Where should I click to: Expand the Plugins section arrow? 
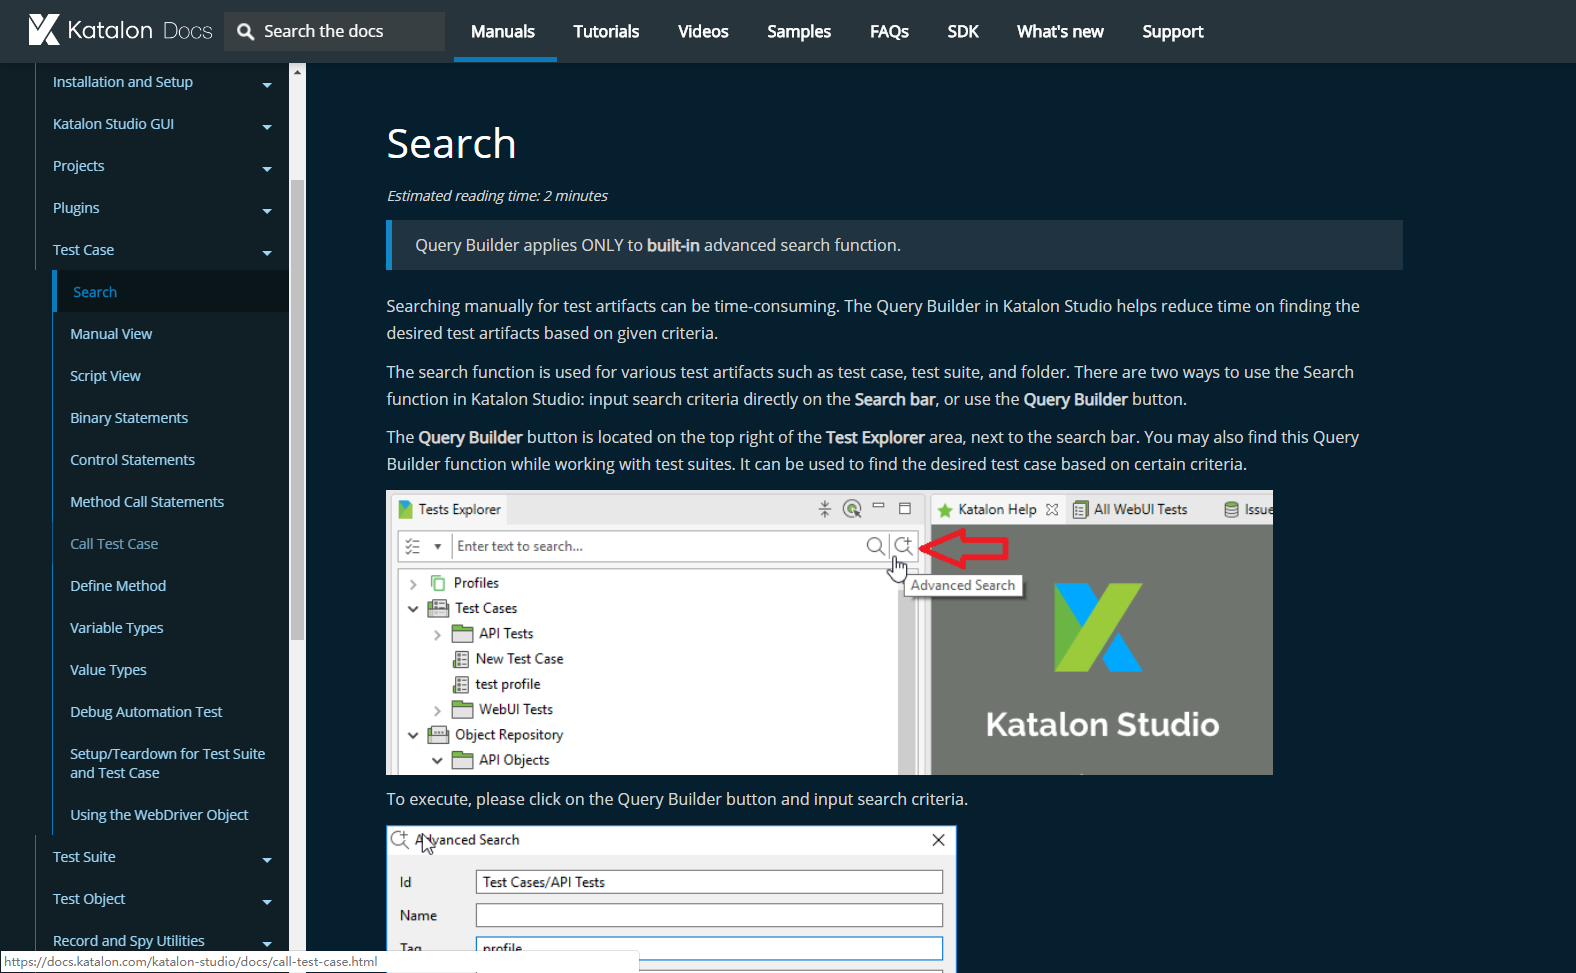(x=267, y=211)
